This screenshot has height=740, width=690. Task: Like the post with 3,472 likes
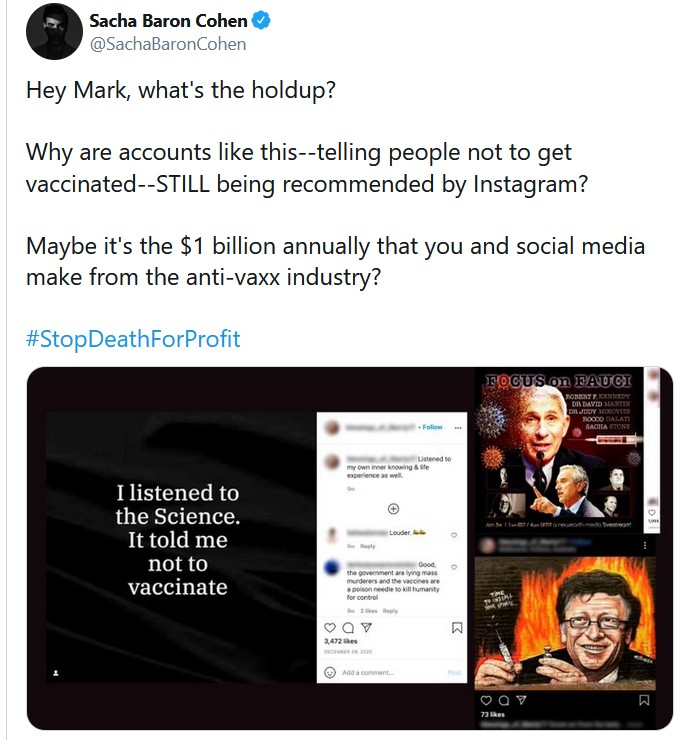[329, 627]
